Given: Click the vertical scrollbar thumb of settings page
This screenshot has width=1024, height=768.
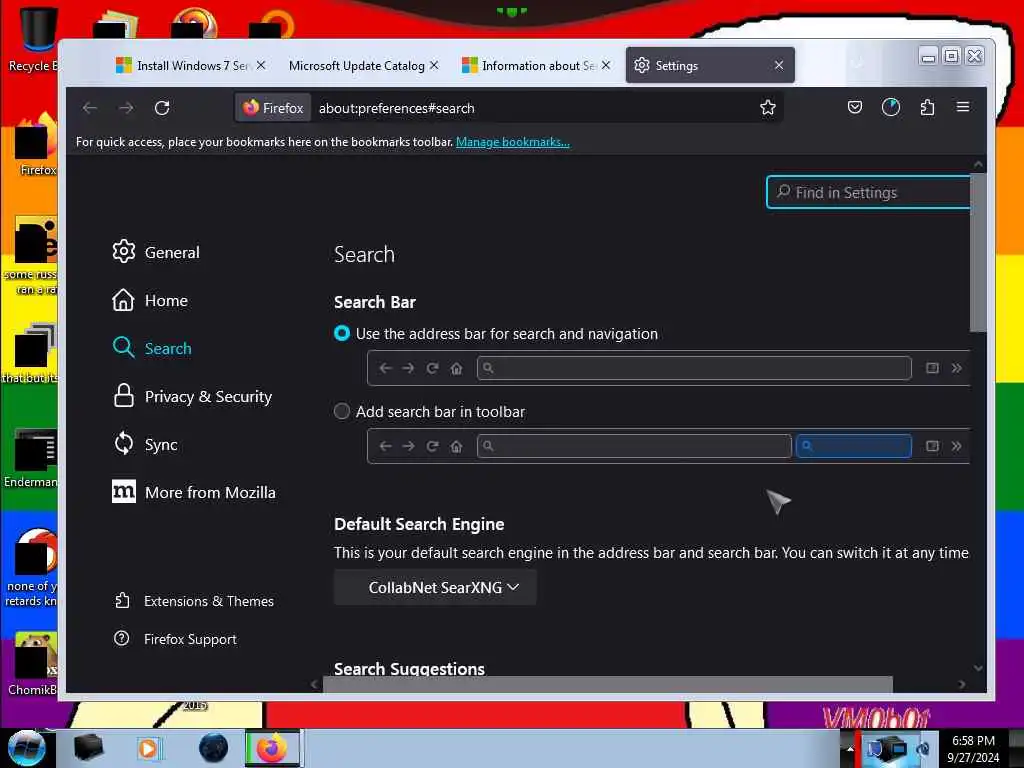Looking at the screenshot, I should click(978, 253).
